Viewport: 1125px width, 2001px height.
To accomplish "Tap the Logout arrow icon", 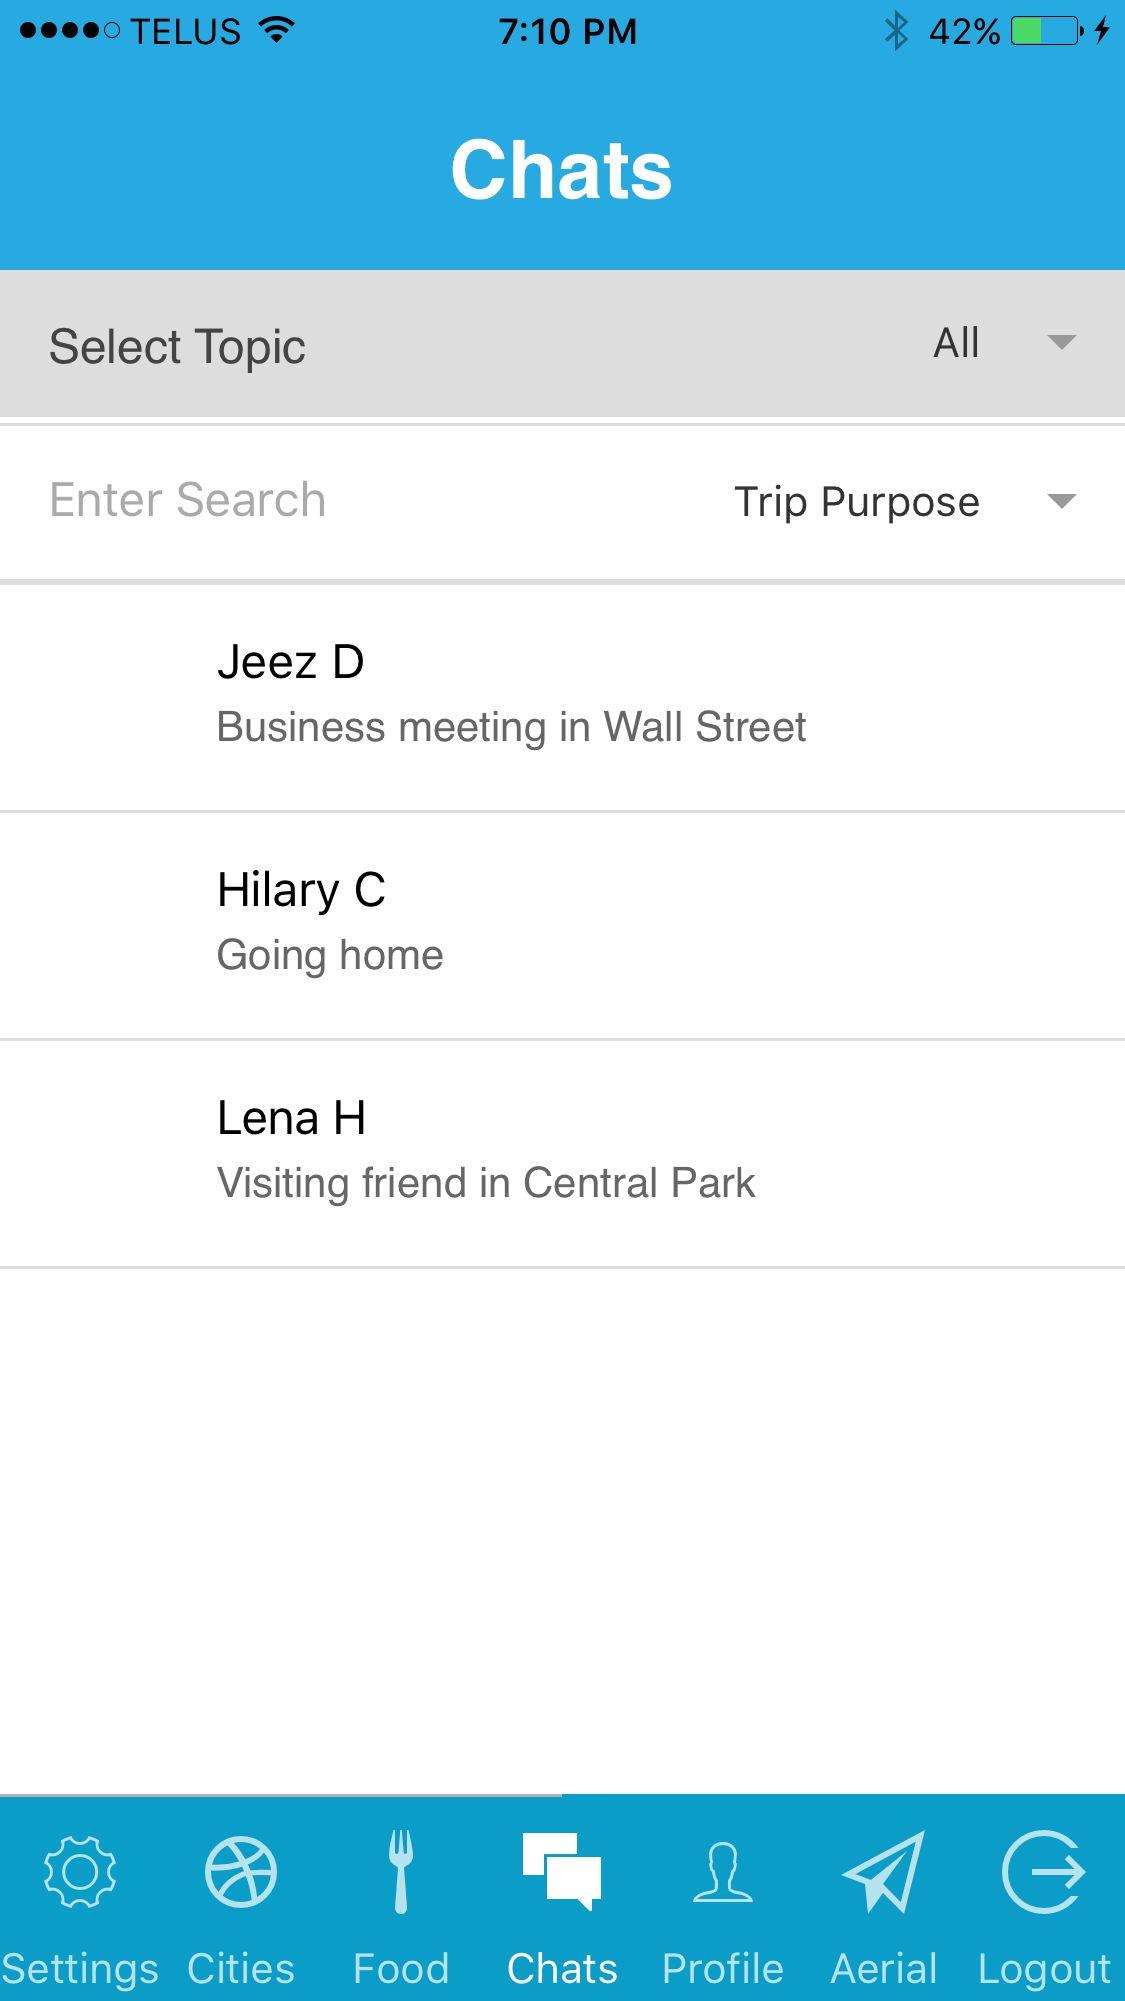I will coord(1044,1872).
